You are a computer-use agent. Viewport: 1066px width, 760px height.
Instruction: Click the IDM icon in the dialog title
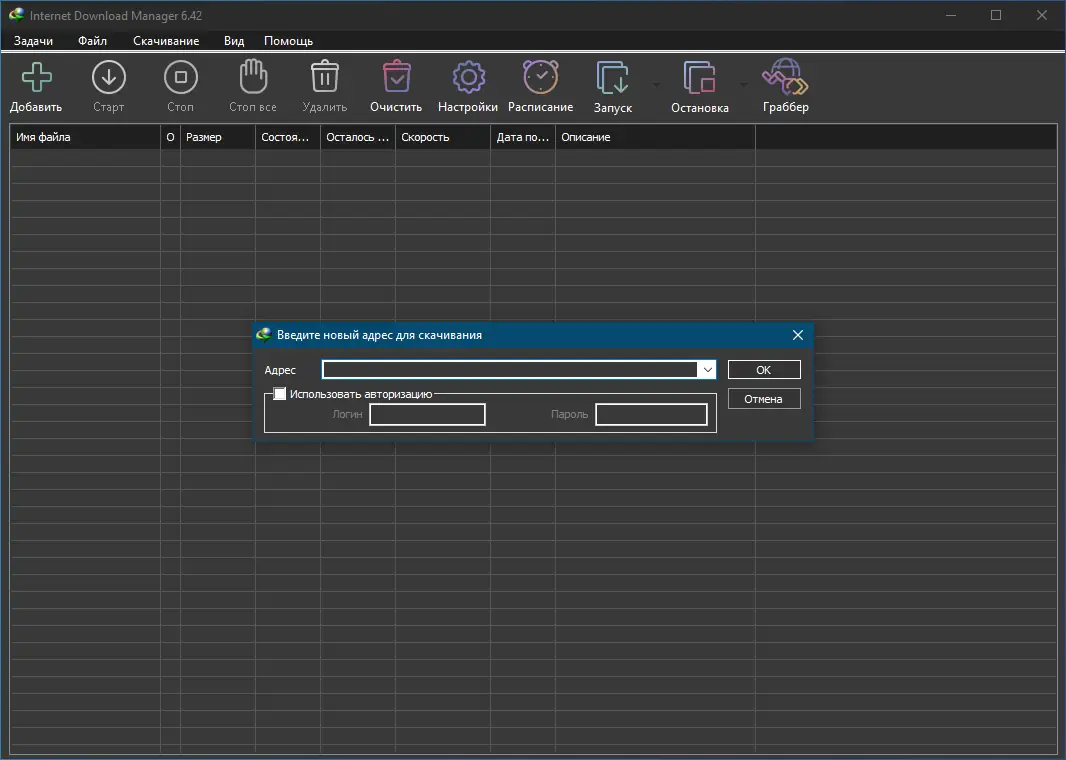(263, 334)
